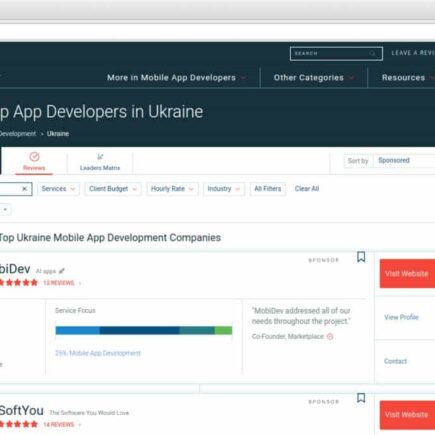Click the Leaders Matrix icon
This screenshot has height=435, width=435.
100,157
